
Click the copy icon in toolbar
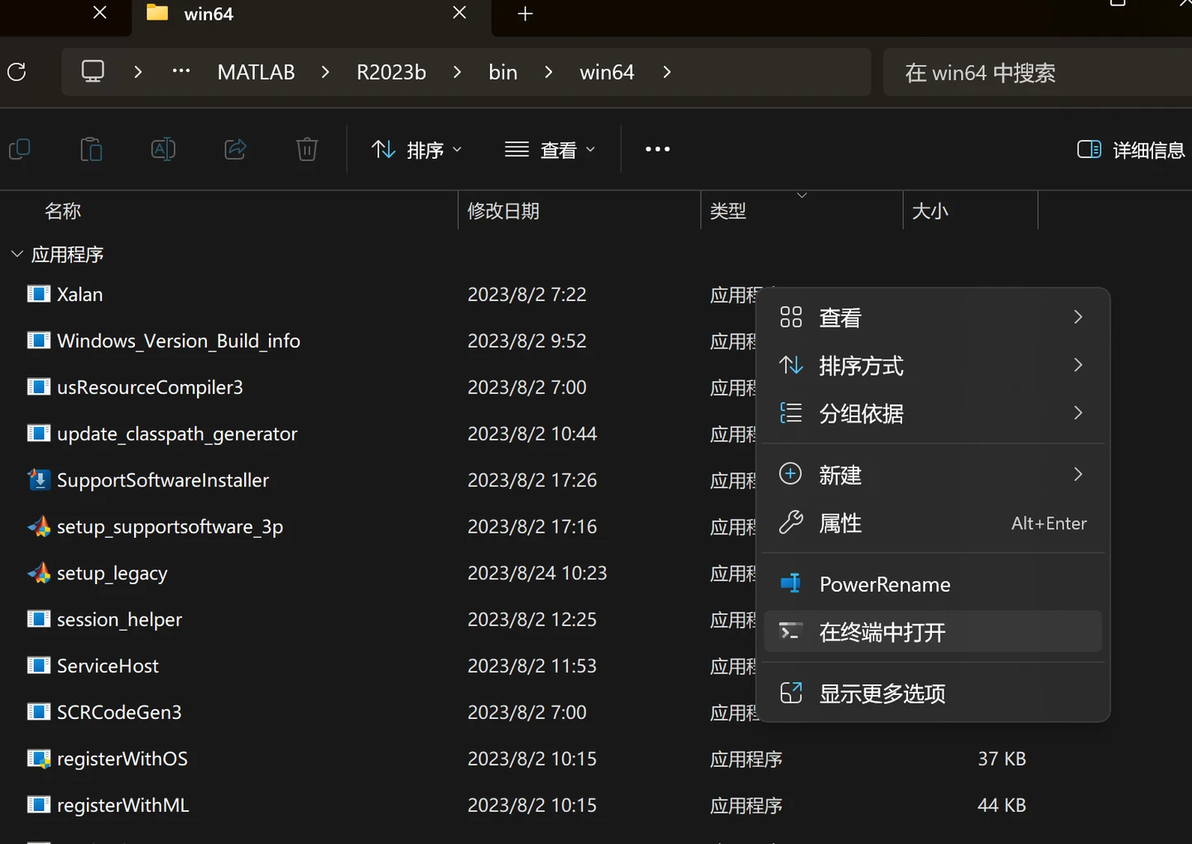pyautogui.click(x=19, y=149)
